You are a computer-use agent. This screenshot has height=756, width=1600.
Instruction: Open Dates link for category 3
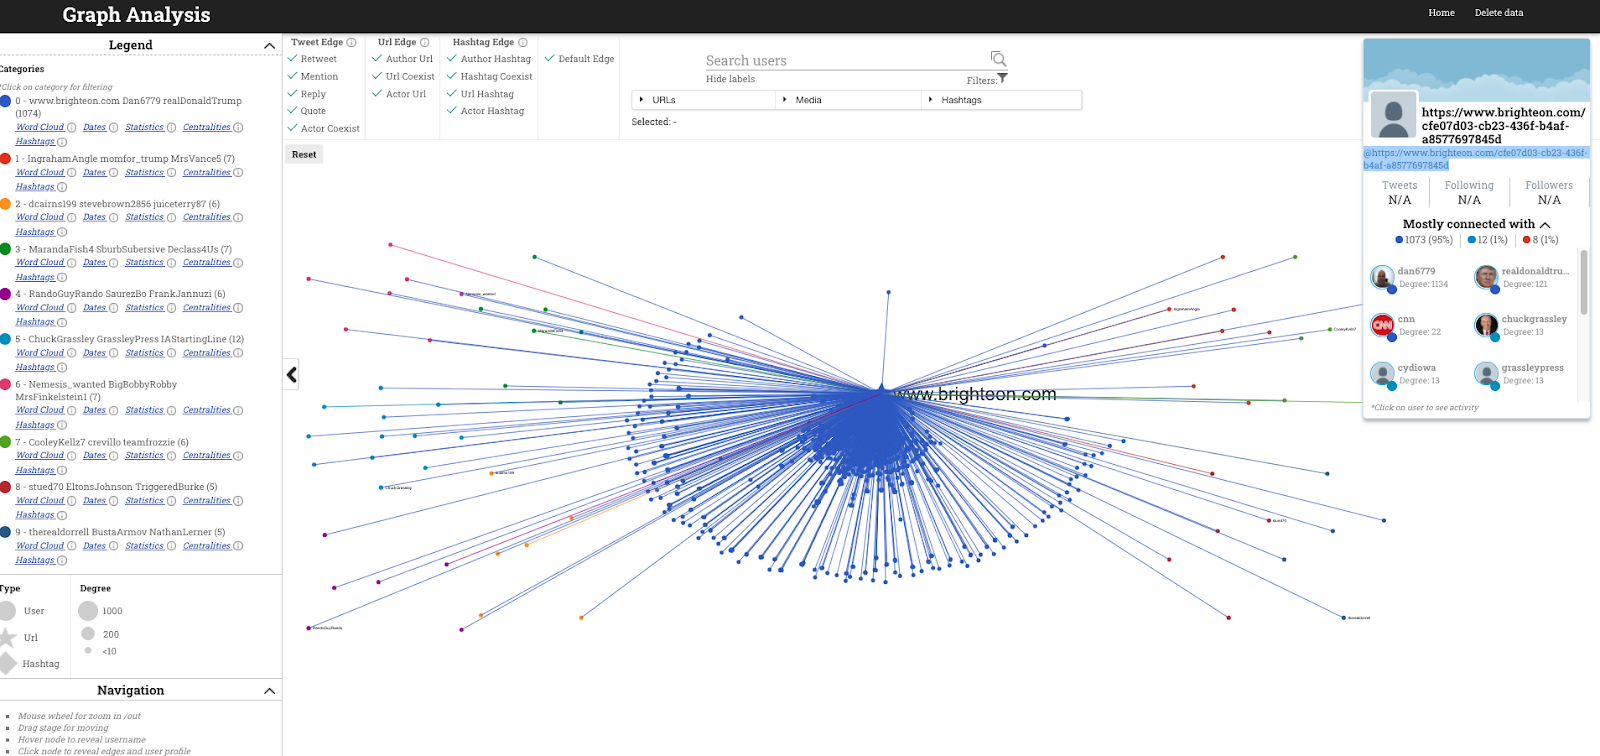(94, 263)
